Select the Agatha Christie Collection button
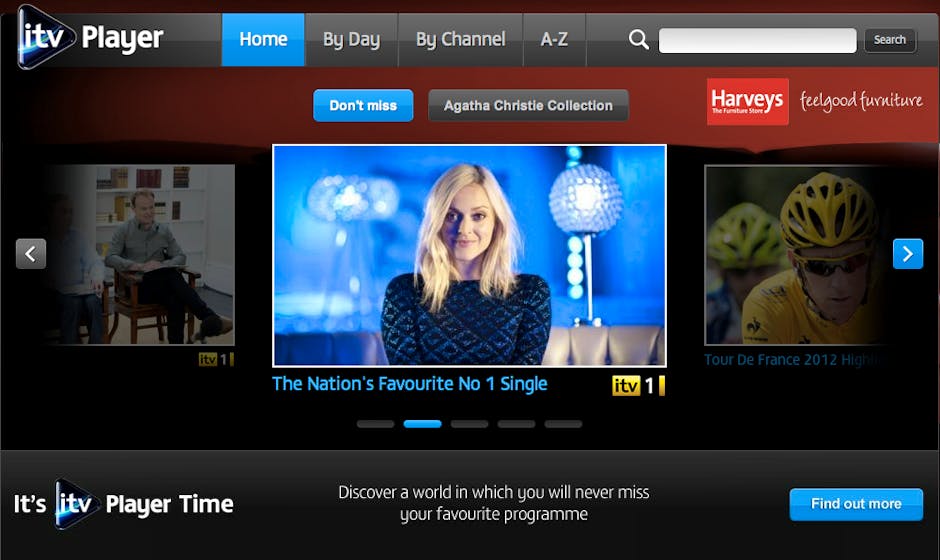940x560 pixels. [x=528, y=105]
